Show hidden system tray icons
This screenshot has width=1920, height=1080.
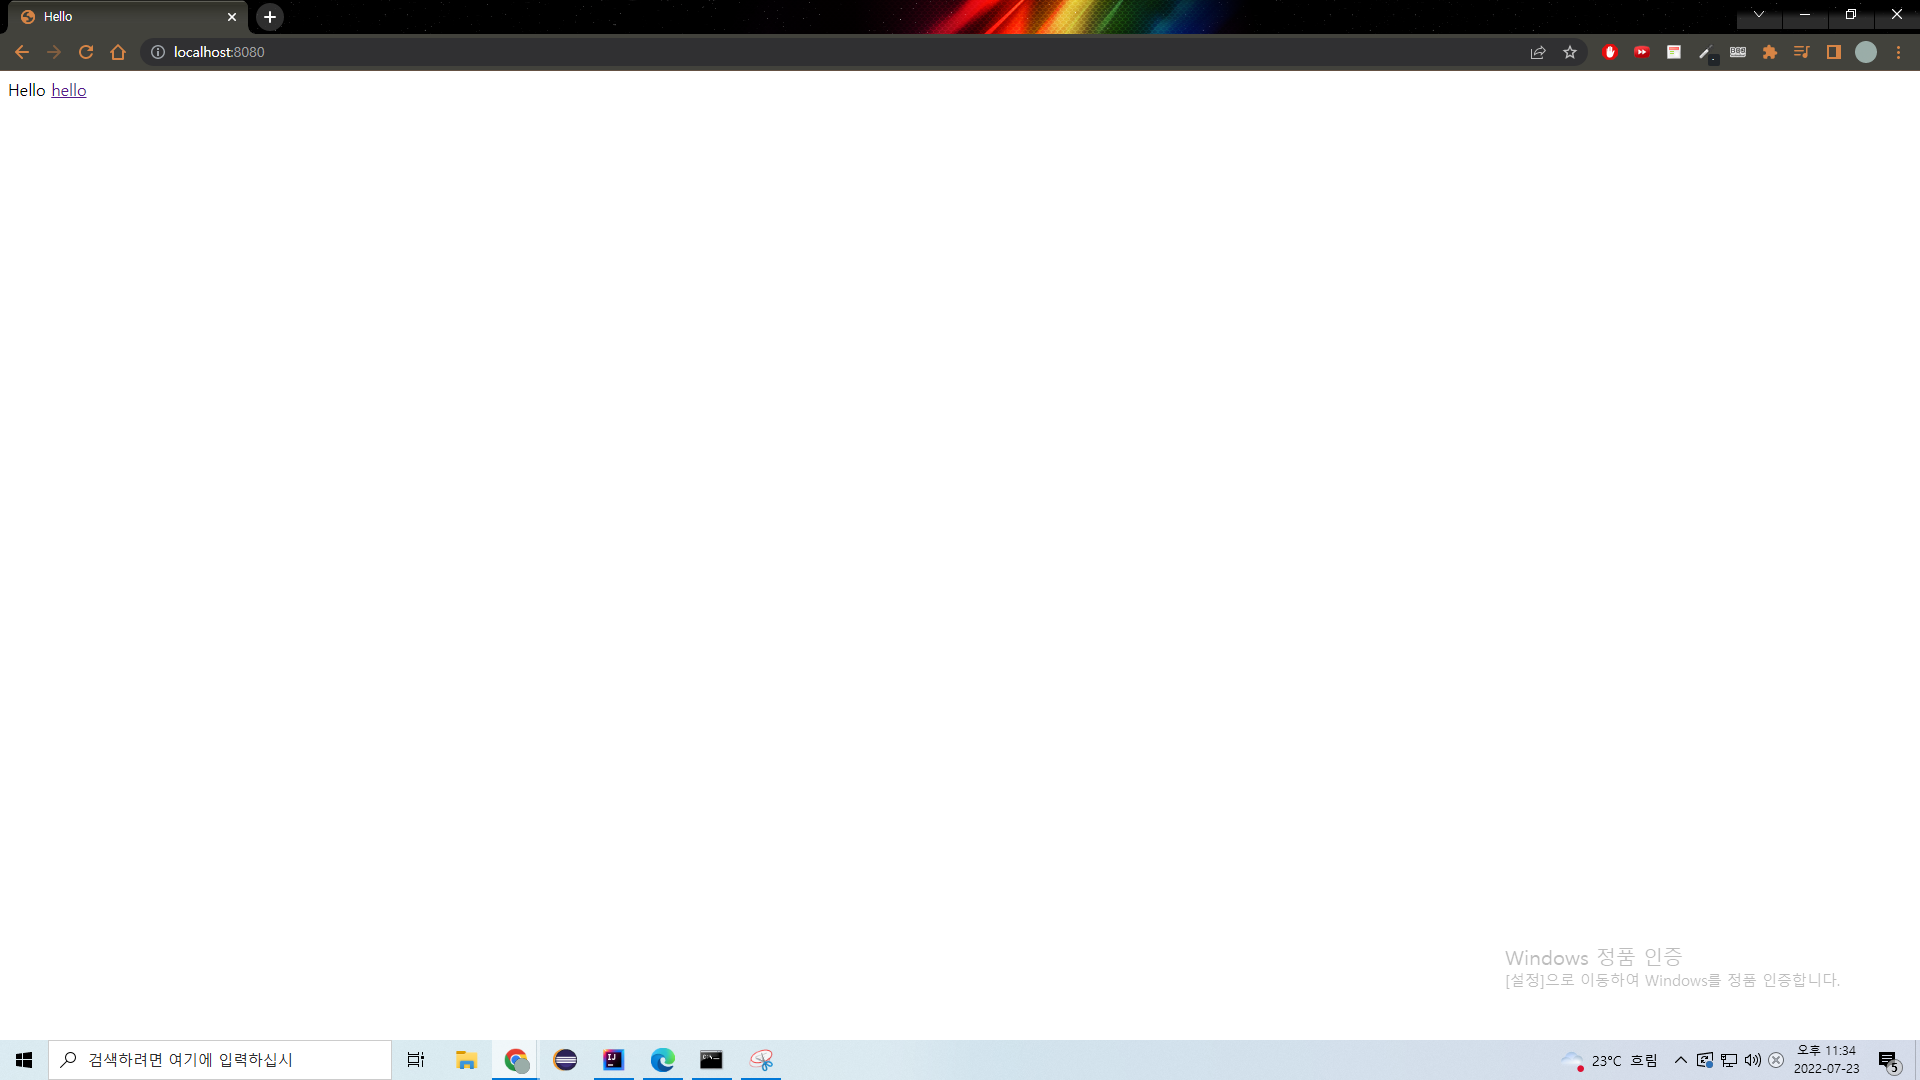(x=1681, y=1060)
